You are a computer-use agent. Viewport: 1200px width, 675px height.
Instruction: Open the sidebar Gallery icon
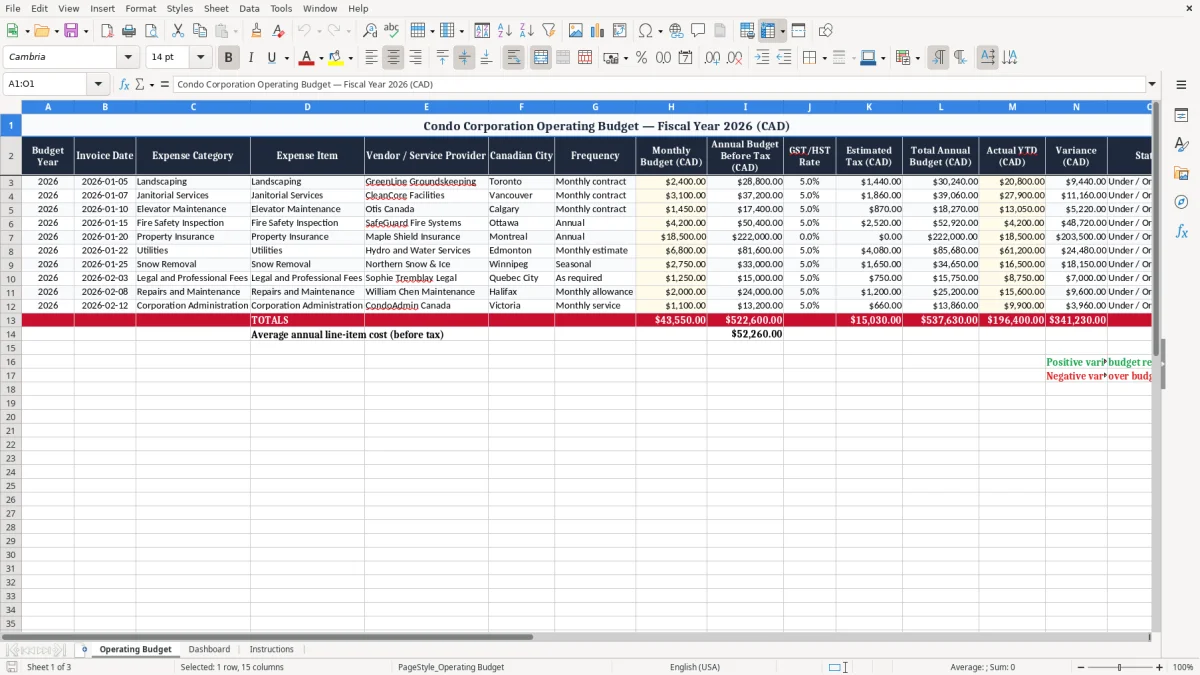pos(1181,174)
